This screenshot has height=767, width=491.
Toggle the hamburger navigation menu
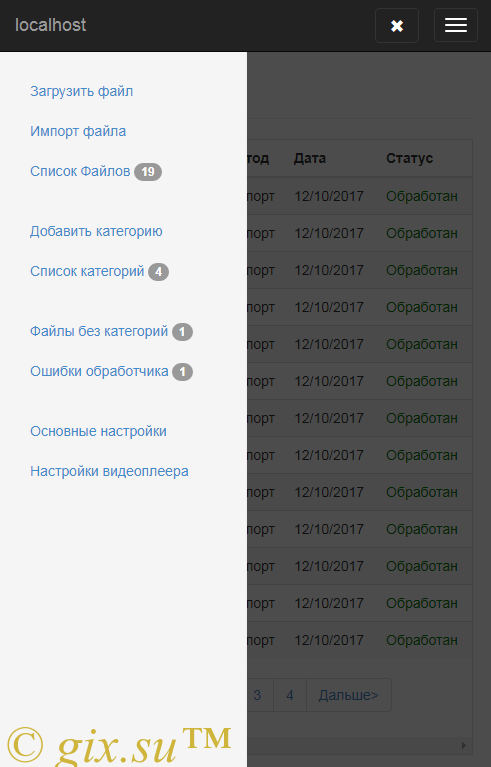(x=456, y=25)
